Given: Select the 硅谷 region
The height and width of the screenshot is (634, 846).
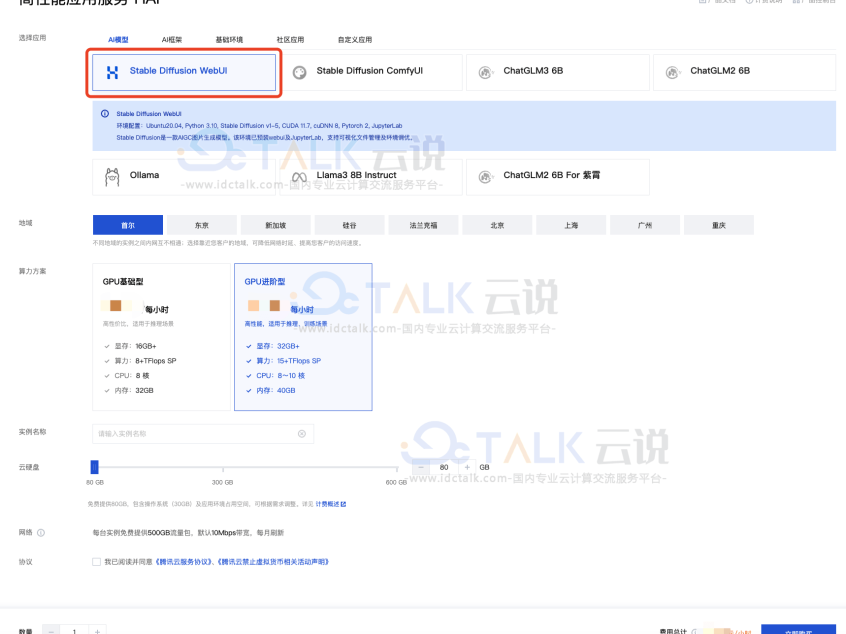Looking at the screenshot, I should click(x=350, y=225).
